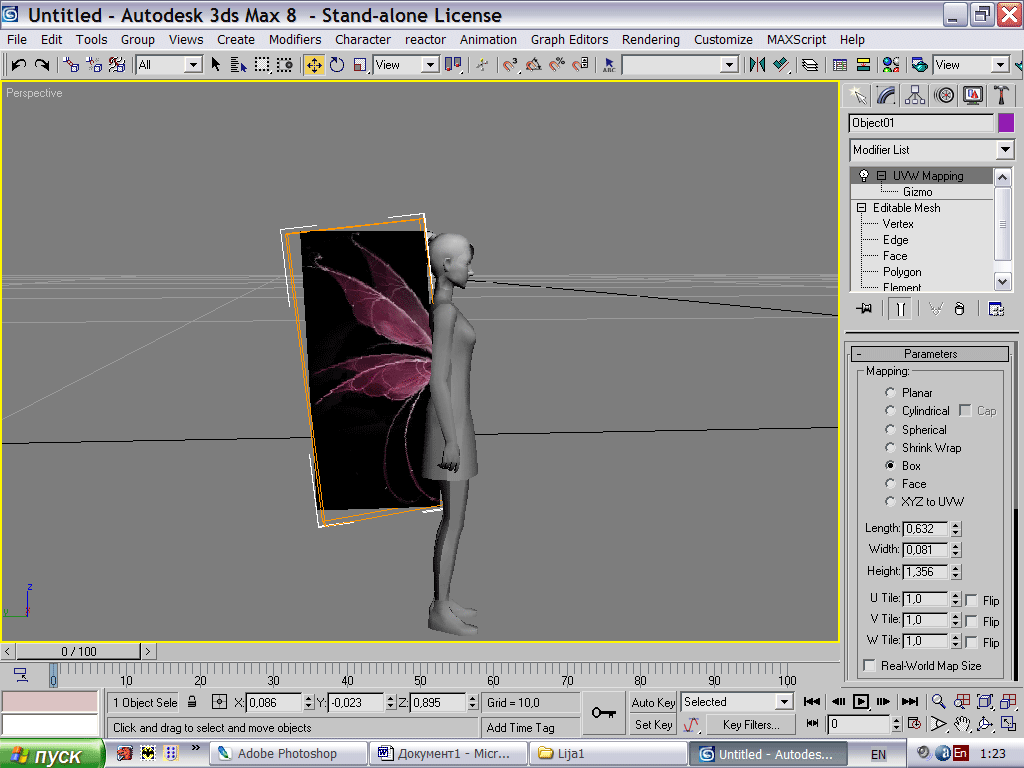Click the Redo arrow in main toolbar
Screen dimensions: 1024x768
tap(41, 65)
